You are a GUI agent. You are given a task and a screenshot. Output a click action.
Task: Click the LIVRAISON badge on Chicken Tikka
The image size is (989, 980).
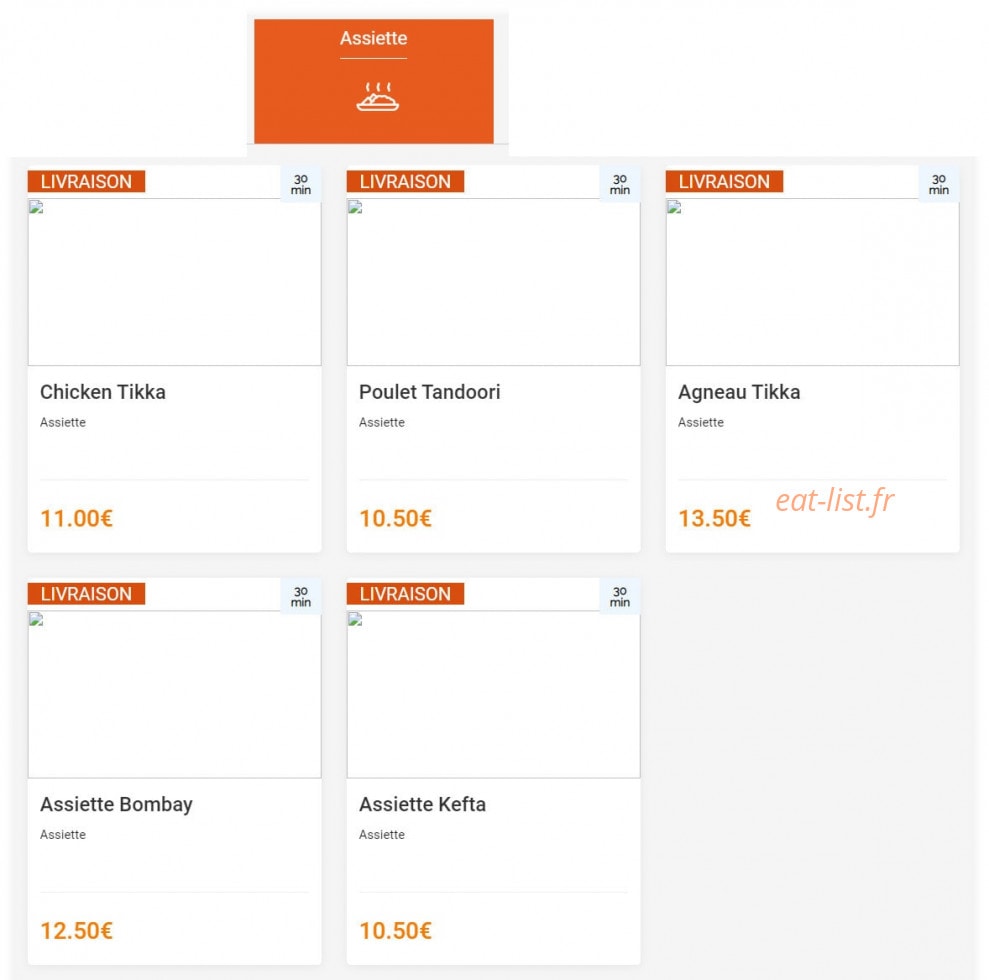pyautogui.click(x=86, y=181)
